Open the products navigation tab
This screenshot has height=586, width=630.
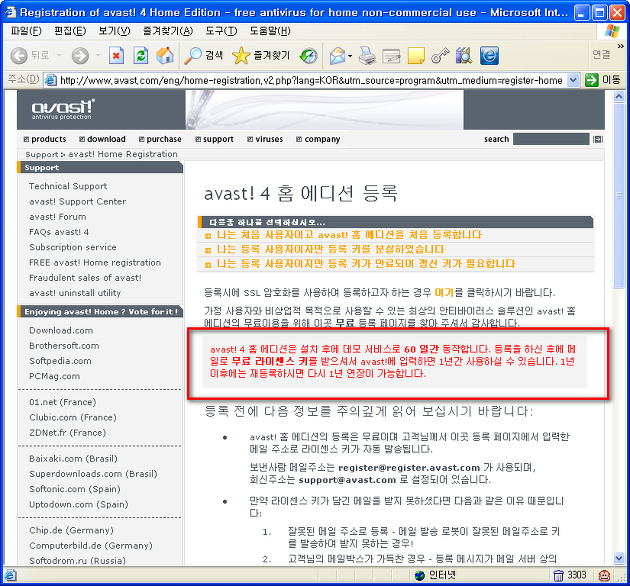point(45,139)
